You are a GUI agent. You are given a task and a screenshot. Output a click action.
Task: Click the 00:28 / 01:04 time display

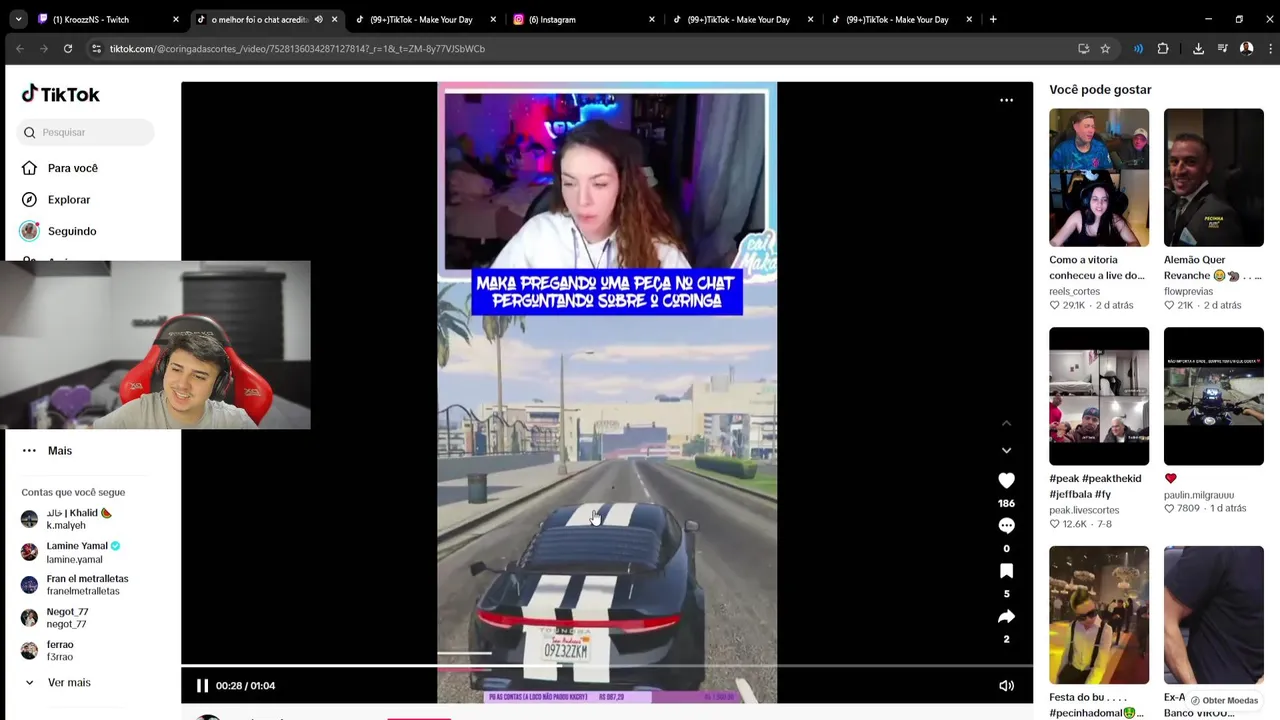coord(245,685)
